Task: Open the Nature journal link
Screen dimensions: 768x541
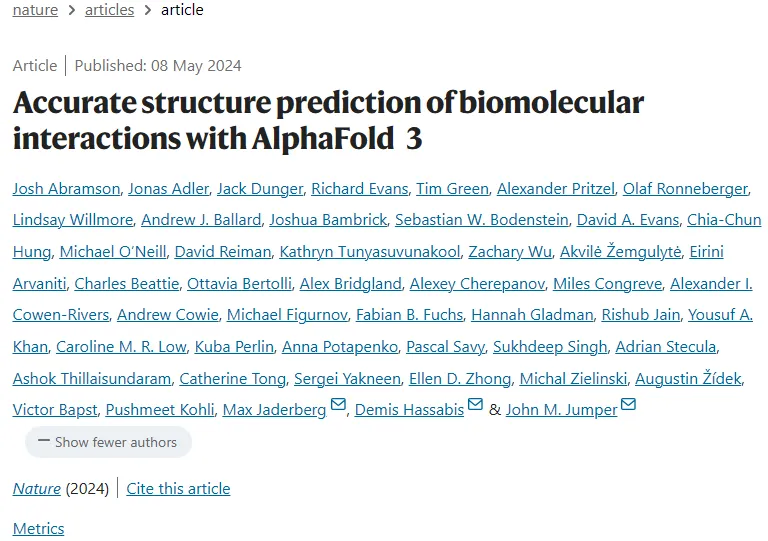Action: 36,489
